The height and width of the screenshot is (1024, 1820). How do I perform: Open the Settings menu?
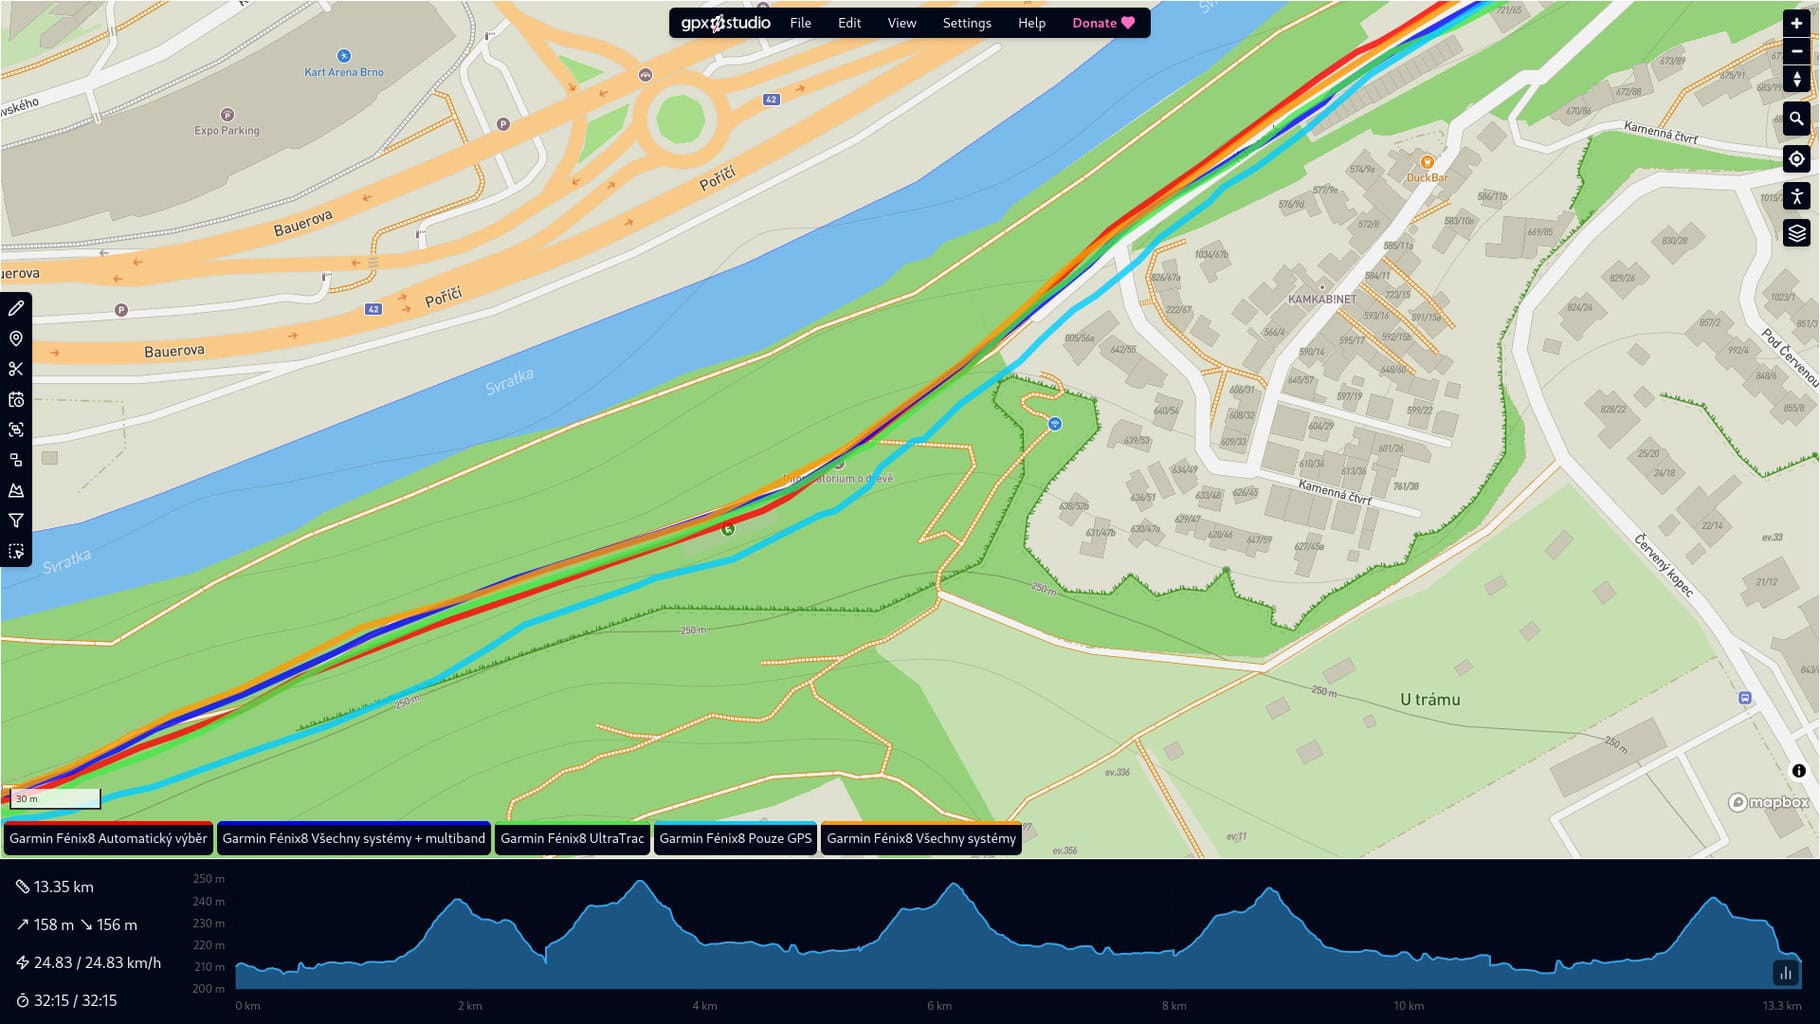point(967,23)
